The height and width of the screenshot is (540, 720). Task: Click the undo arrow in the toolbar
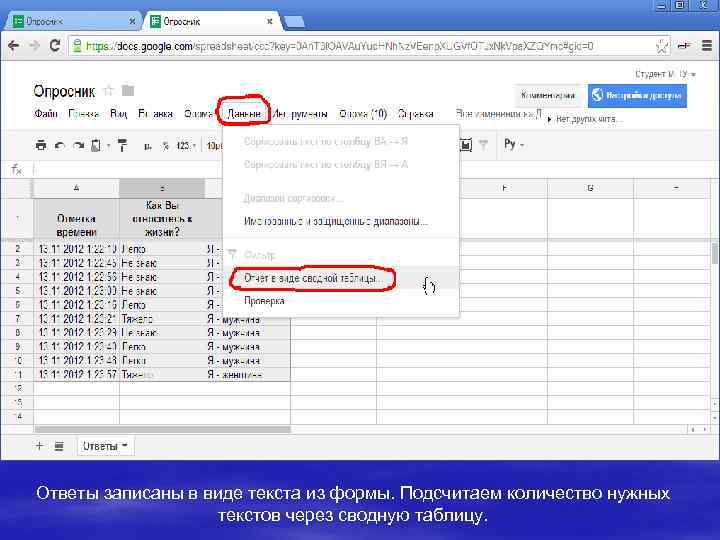tap(60, 146)
